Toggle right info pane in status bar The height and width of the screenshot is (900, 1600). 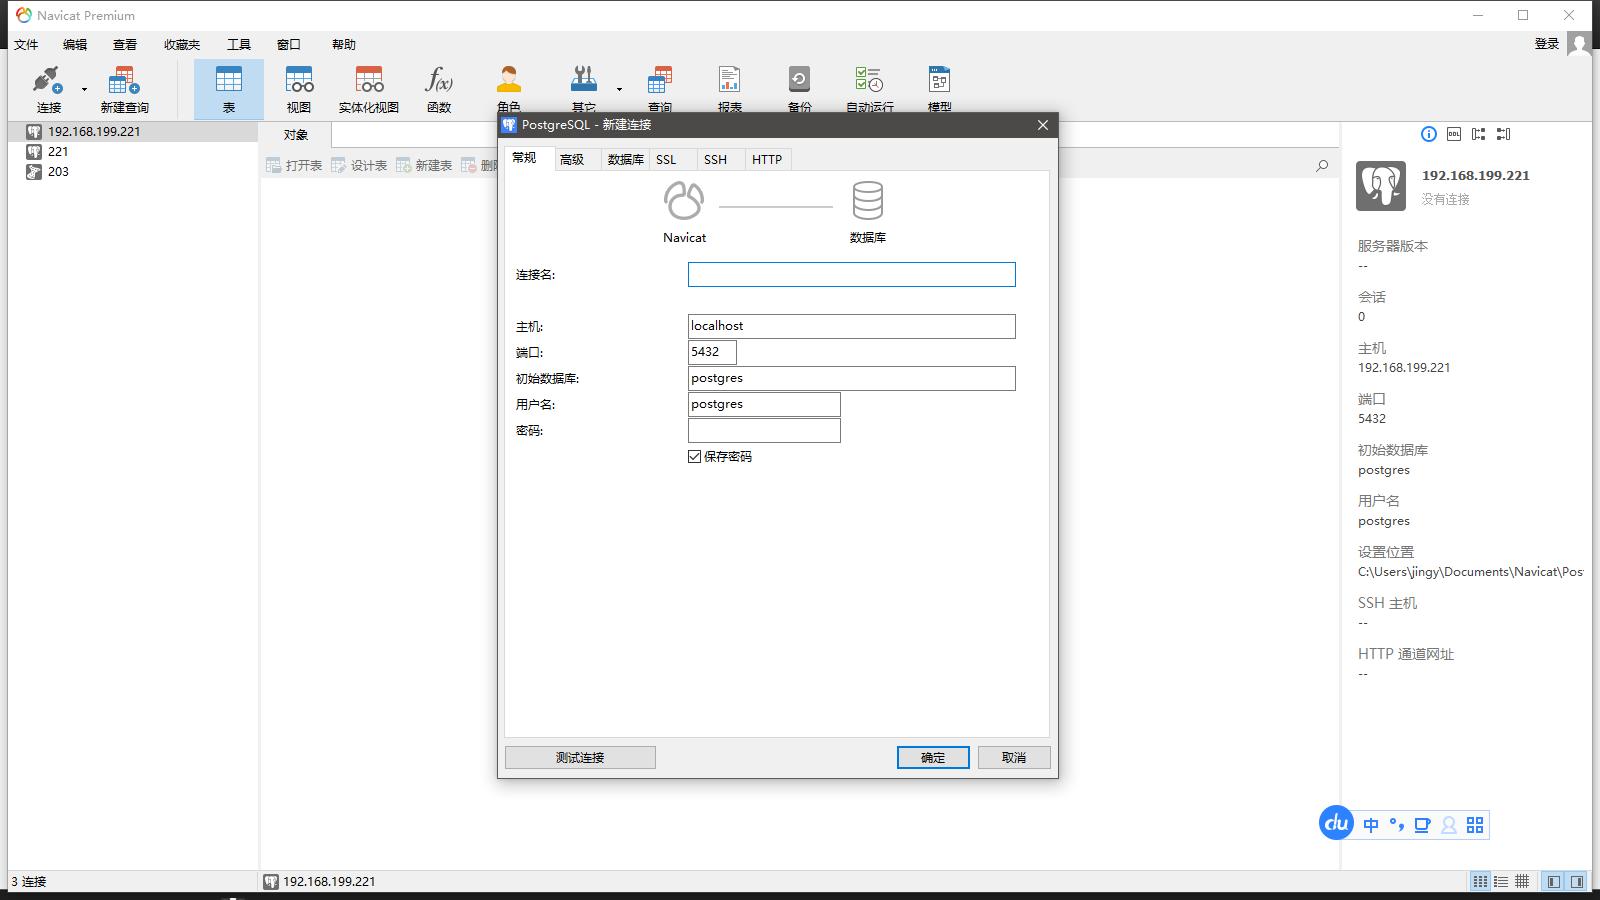(x=1577, y=881)
